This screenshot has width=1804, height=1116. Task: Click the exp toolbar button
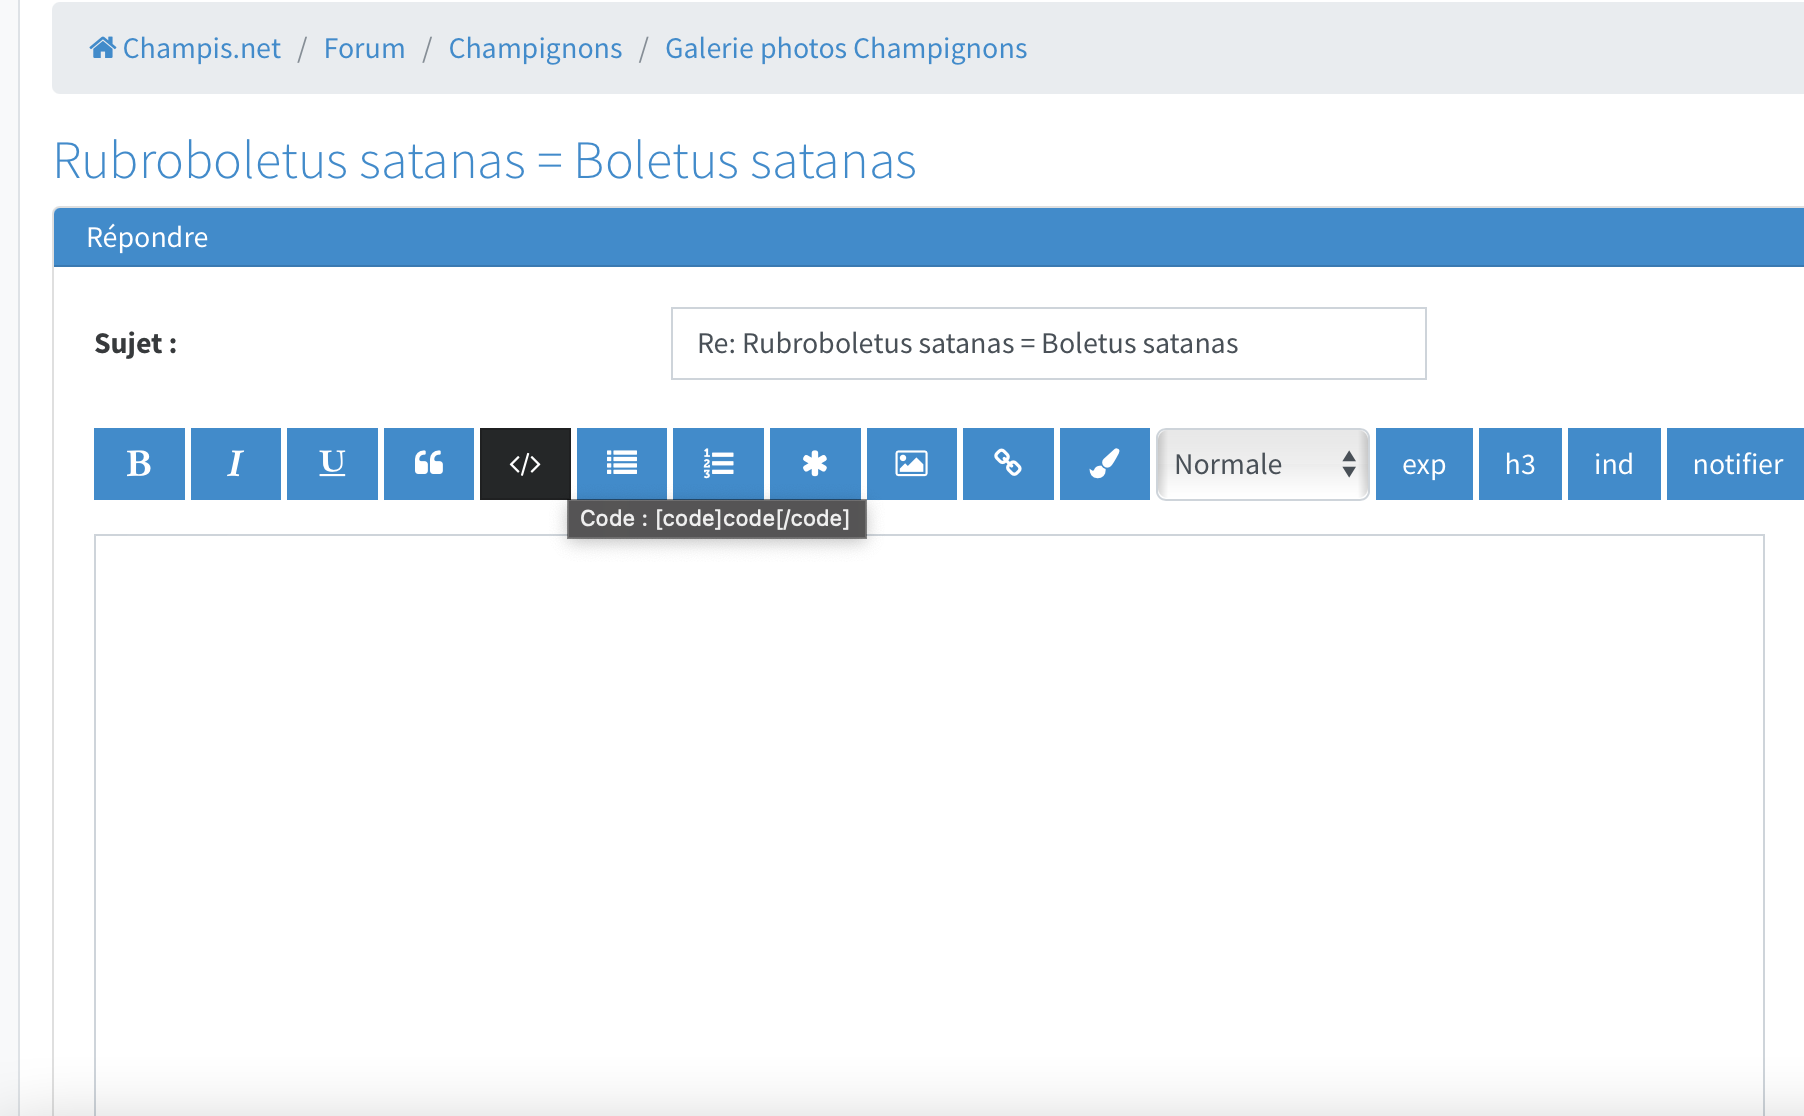pos(1423,464)
